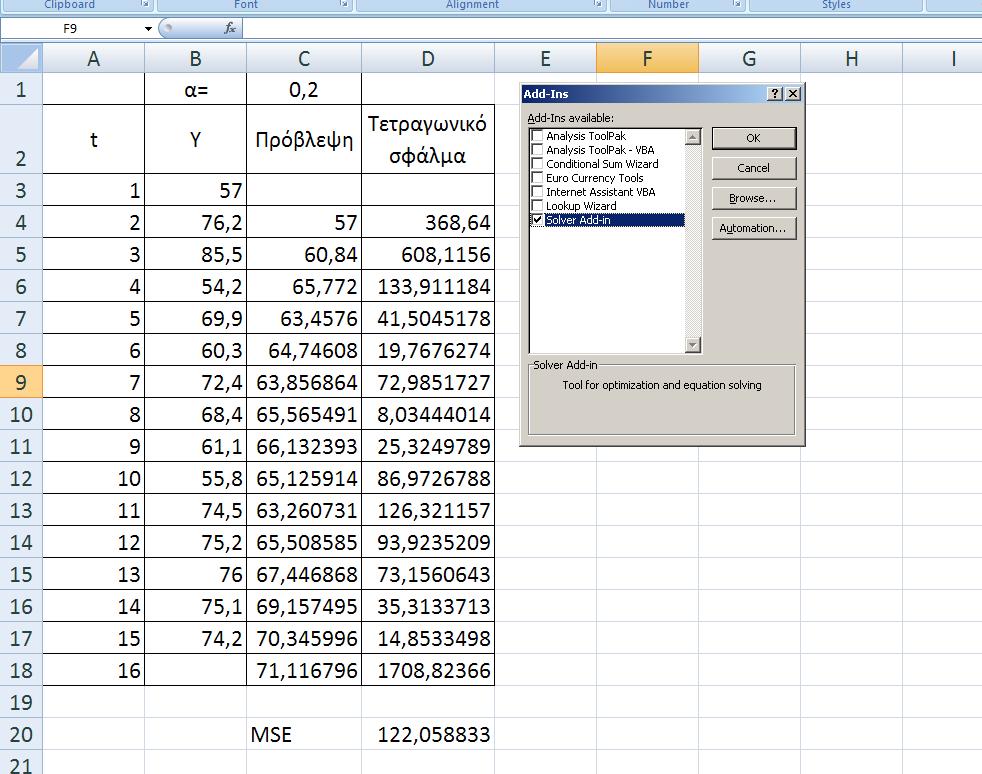Click the t column header cell
The width and height of the screenshot is (982, 774).
click(x=93, y=139)
